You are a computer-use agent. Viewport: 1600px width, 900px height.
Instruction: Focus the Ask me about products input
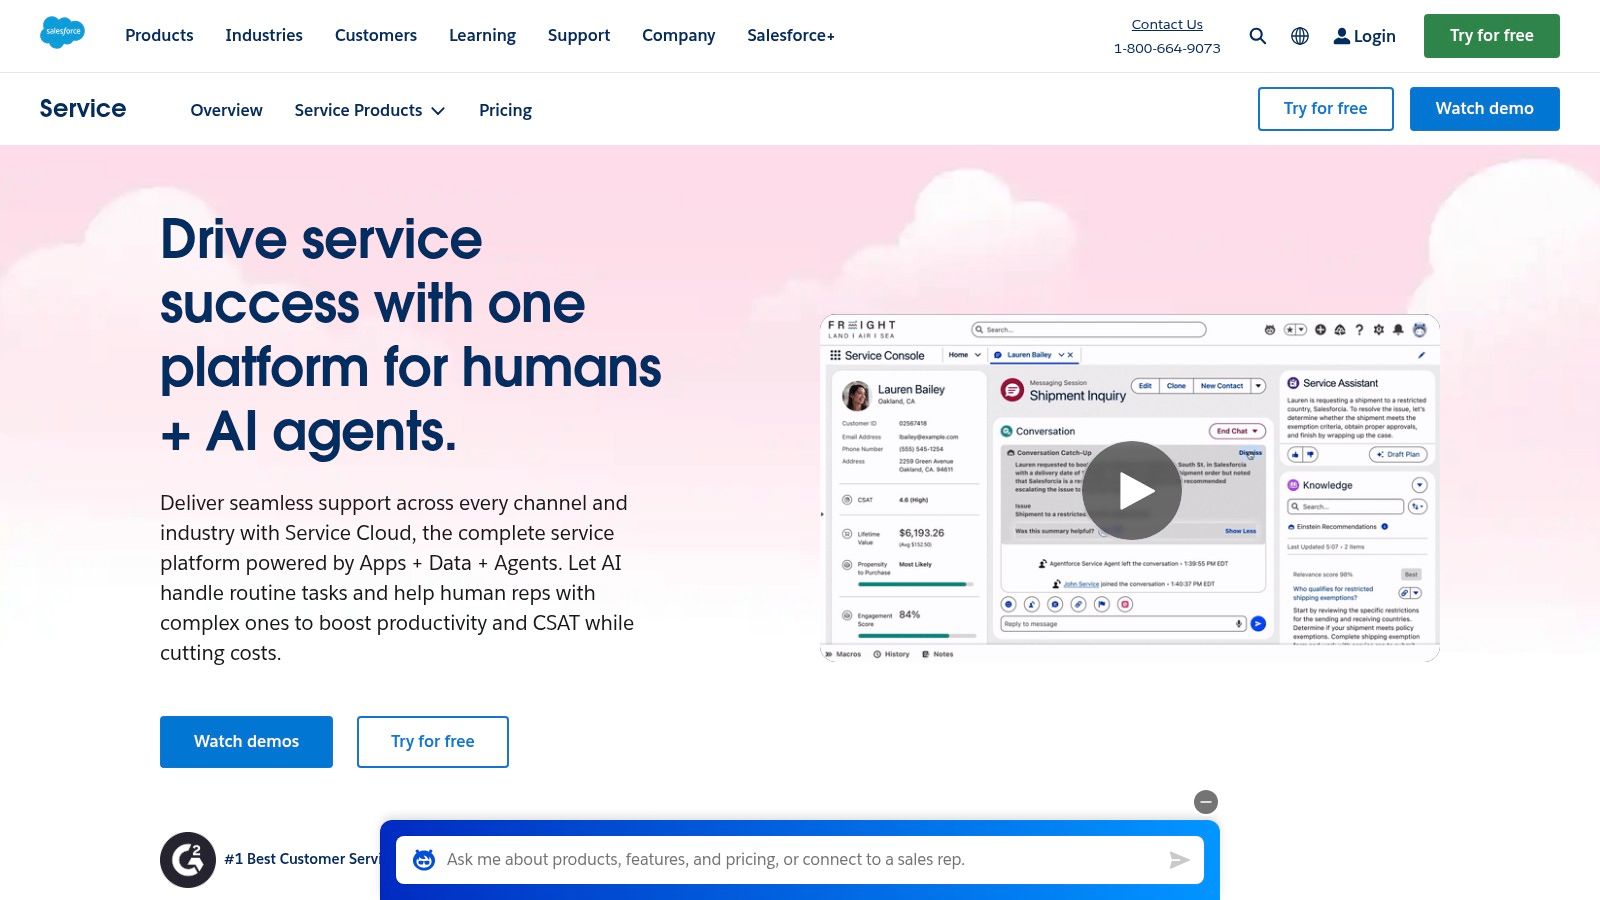pyautogui.click(x=800, y=860)
